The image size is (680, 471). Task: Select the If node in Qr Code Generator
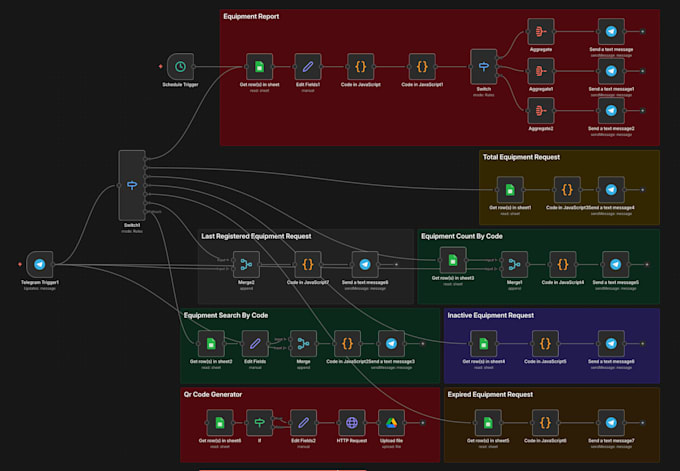[x=259, y=422]
